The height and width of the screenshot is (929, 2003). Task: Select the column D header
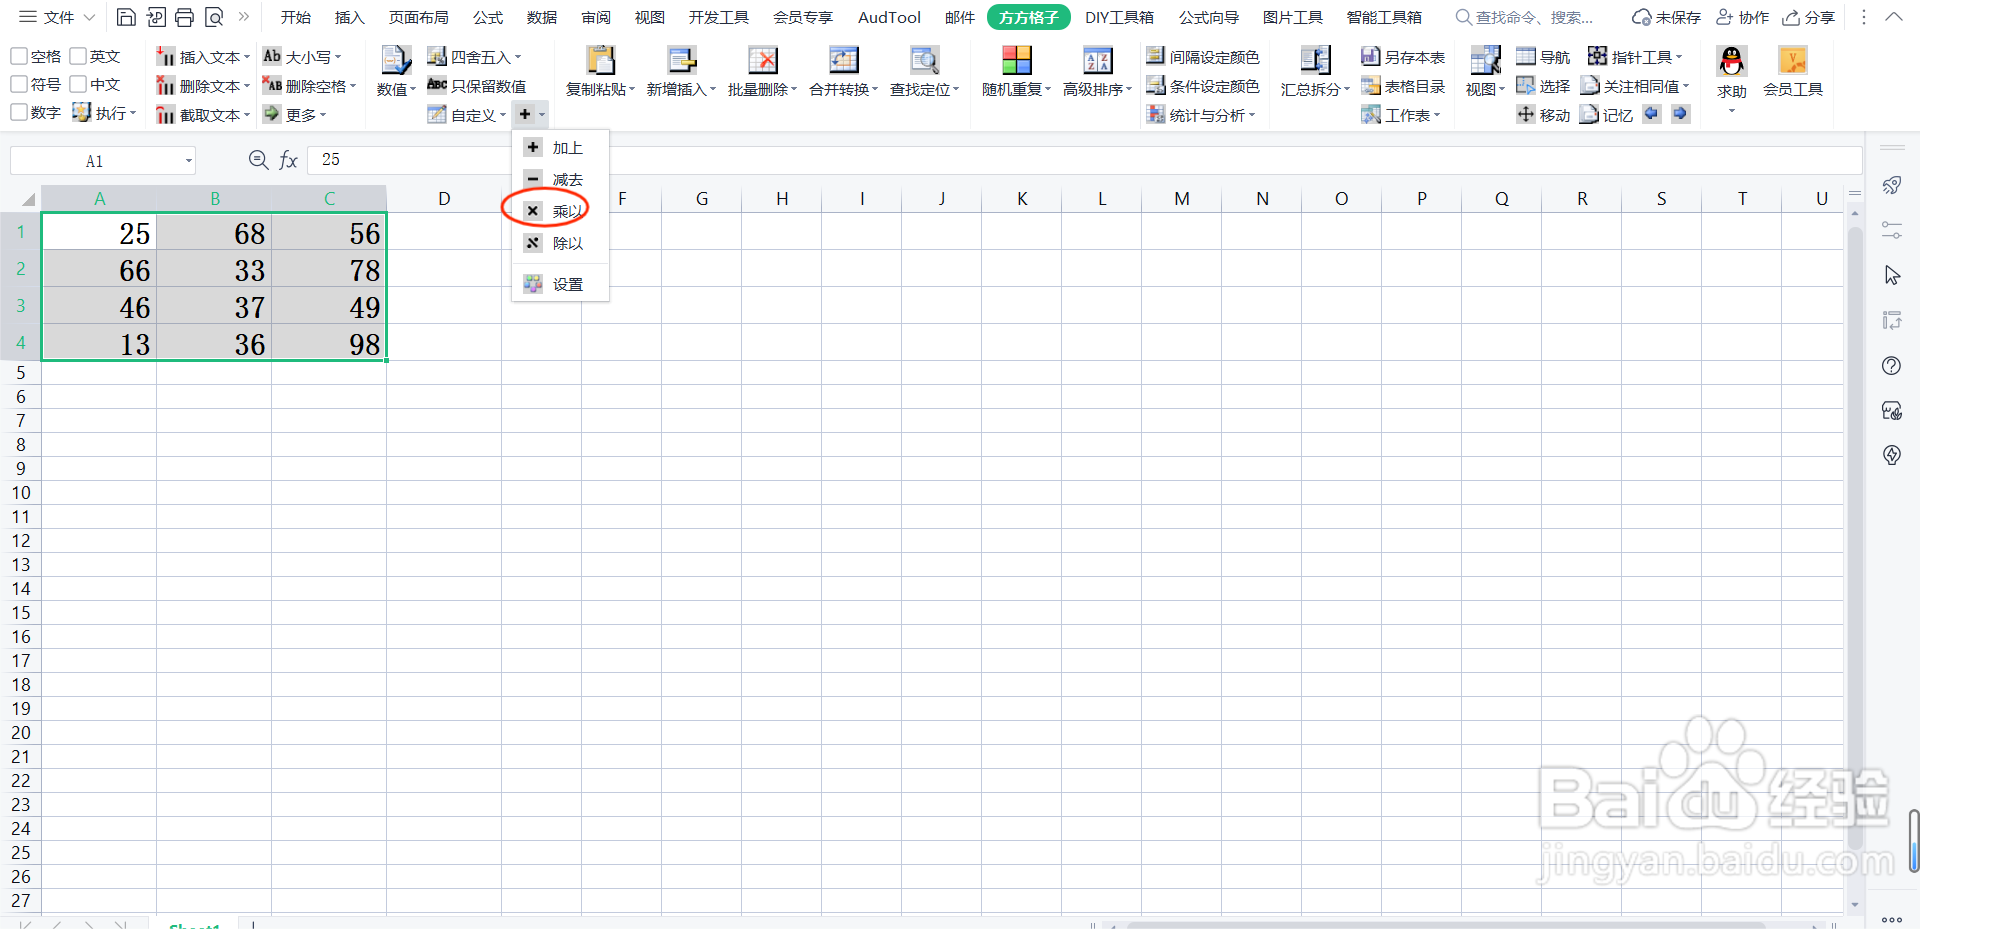(x=444, y=198)
